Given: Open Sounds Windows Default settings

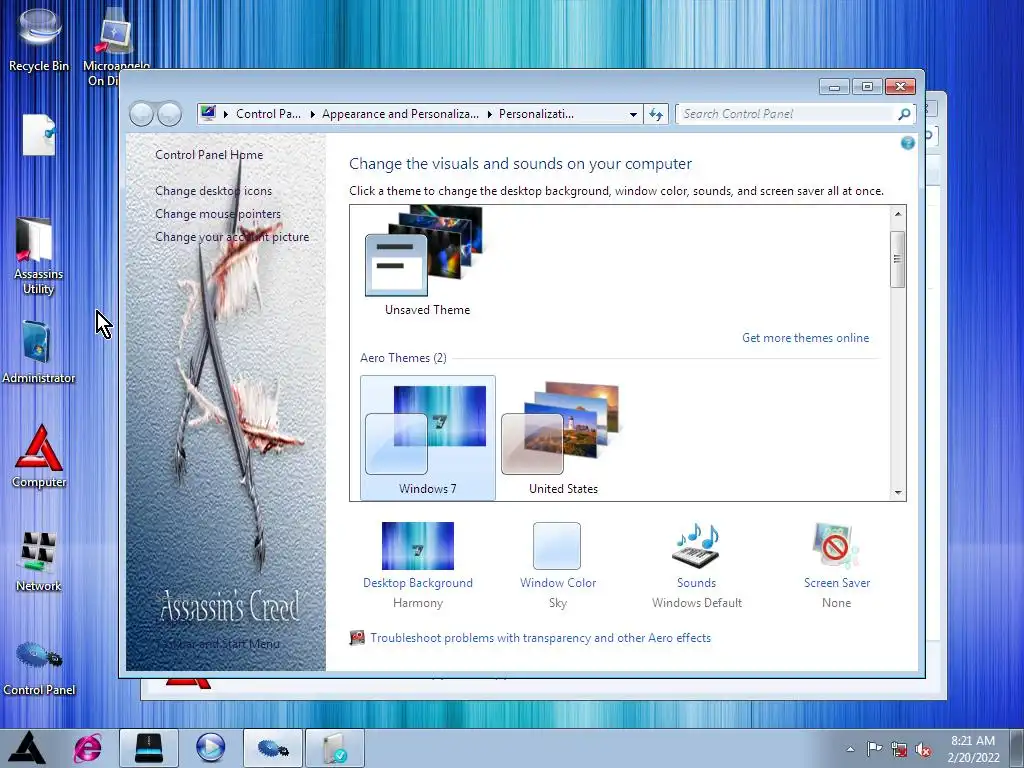Looking at the screenshot, I should pyautogui.click(x=696, y=566).
